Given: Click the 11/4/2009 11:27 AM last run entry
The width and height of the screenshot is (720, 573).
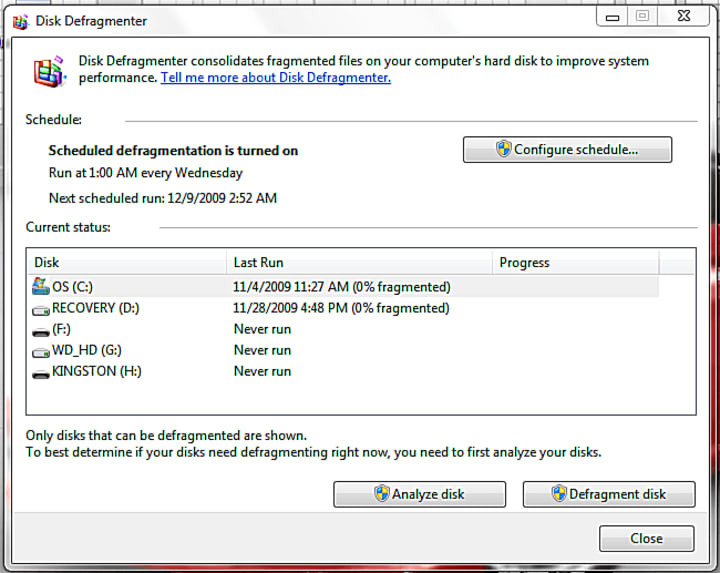Looking at the screenshot, I should pos(342,287).
